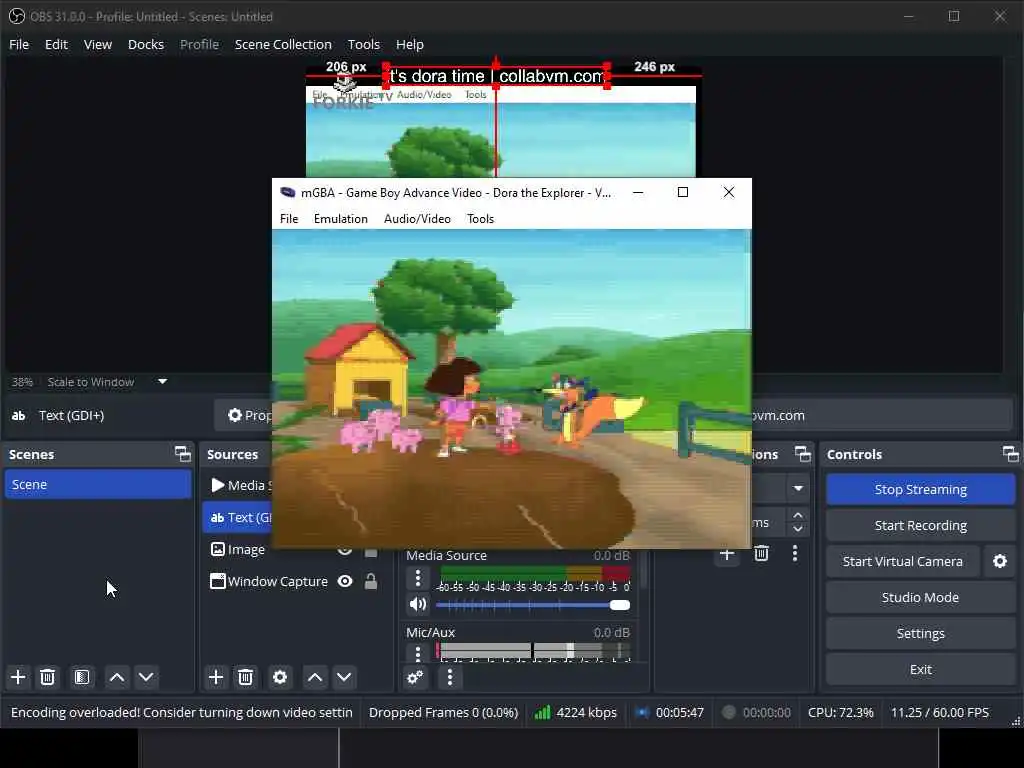Screen dimensions: 1024x768
Task: Open virtual camera settings gear icon
Action: pyautogui.click(x=1000, y=562)
